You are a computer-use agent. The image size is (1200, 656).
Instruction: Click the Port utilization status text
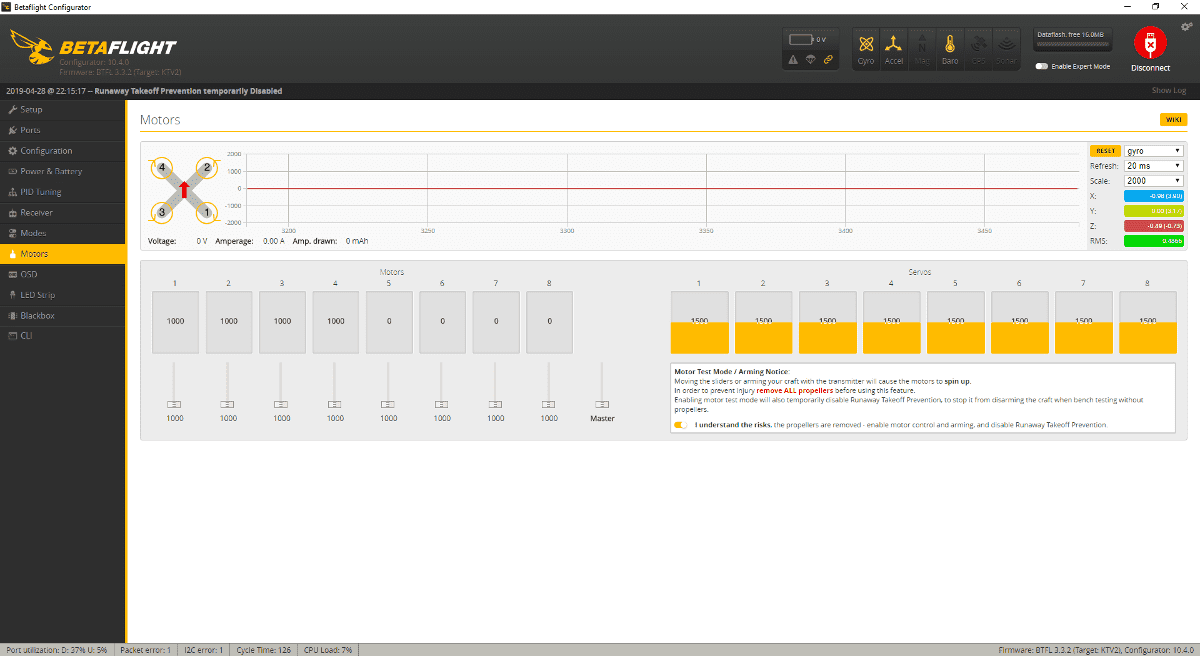56,650
